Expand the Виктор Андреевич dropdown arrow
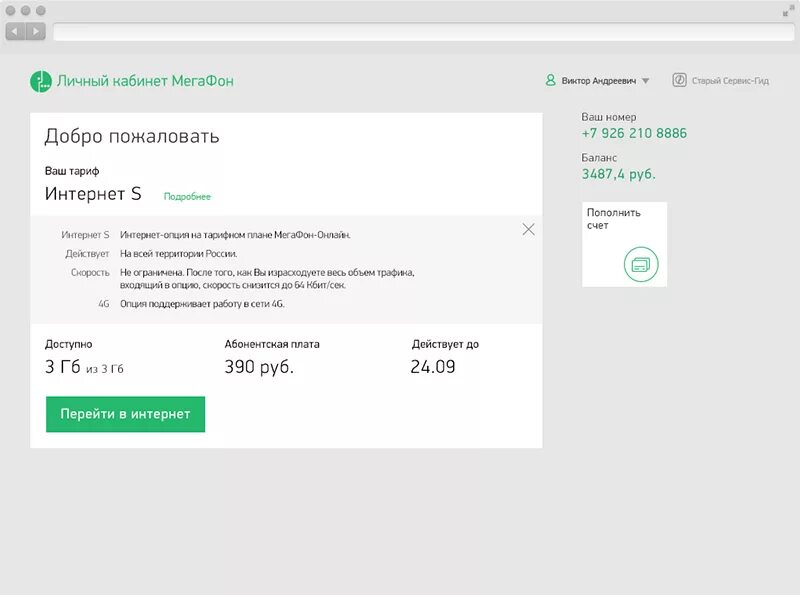The height and width of the screenshot is (595, 800). 645,81
